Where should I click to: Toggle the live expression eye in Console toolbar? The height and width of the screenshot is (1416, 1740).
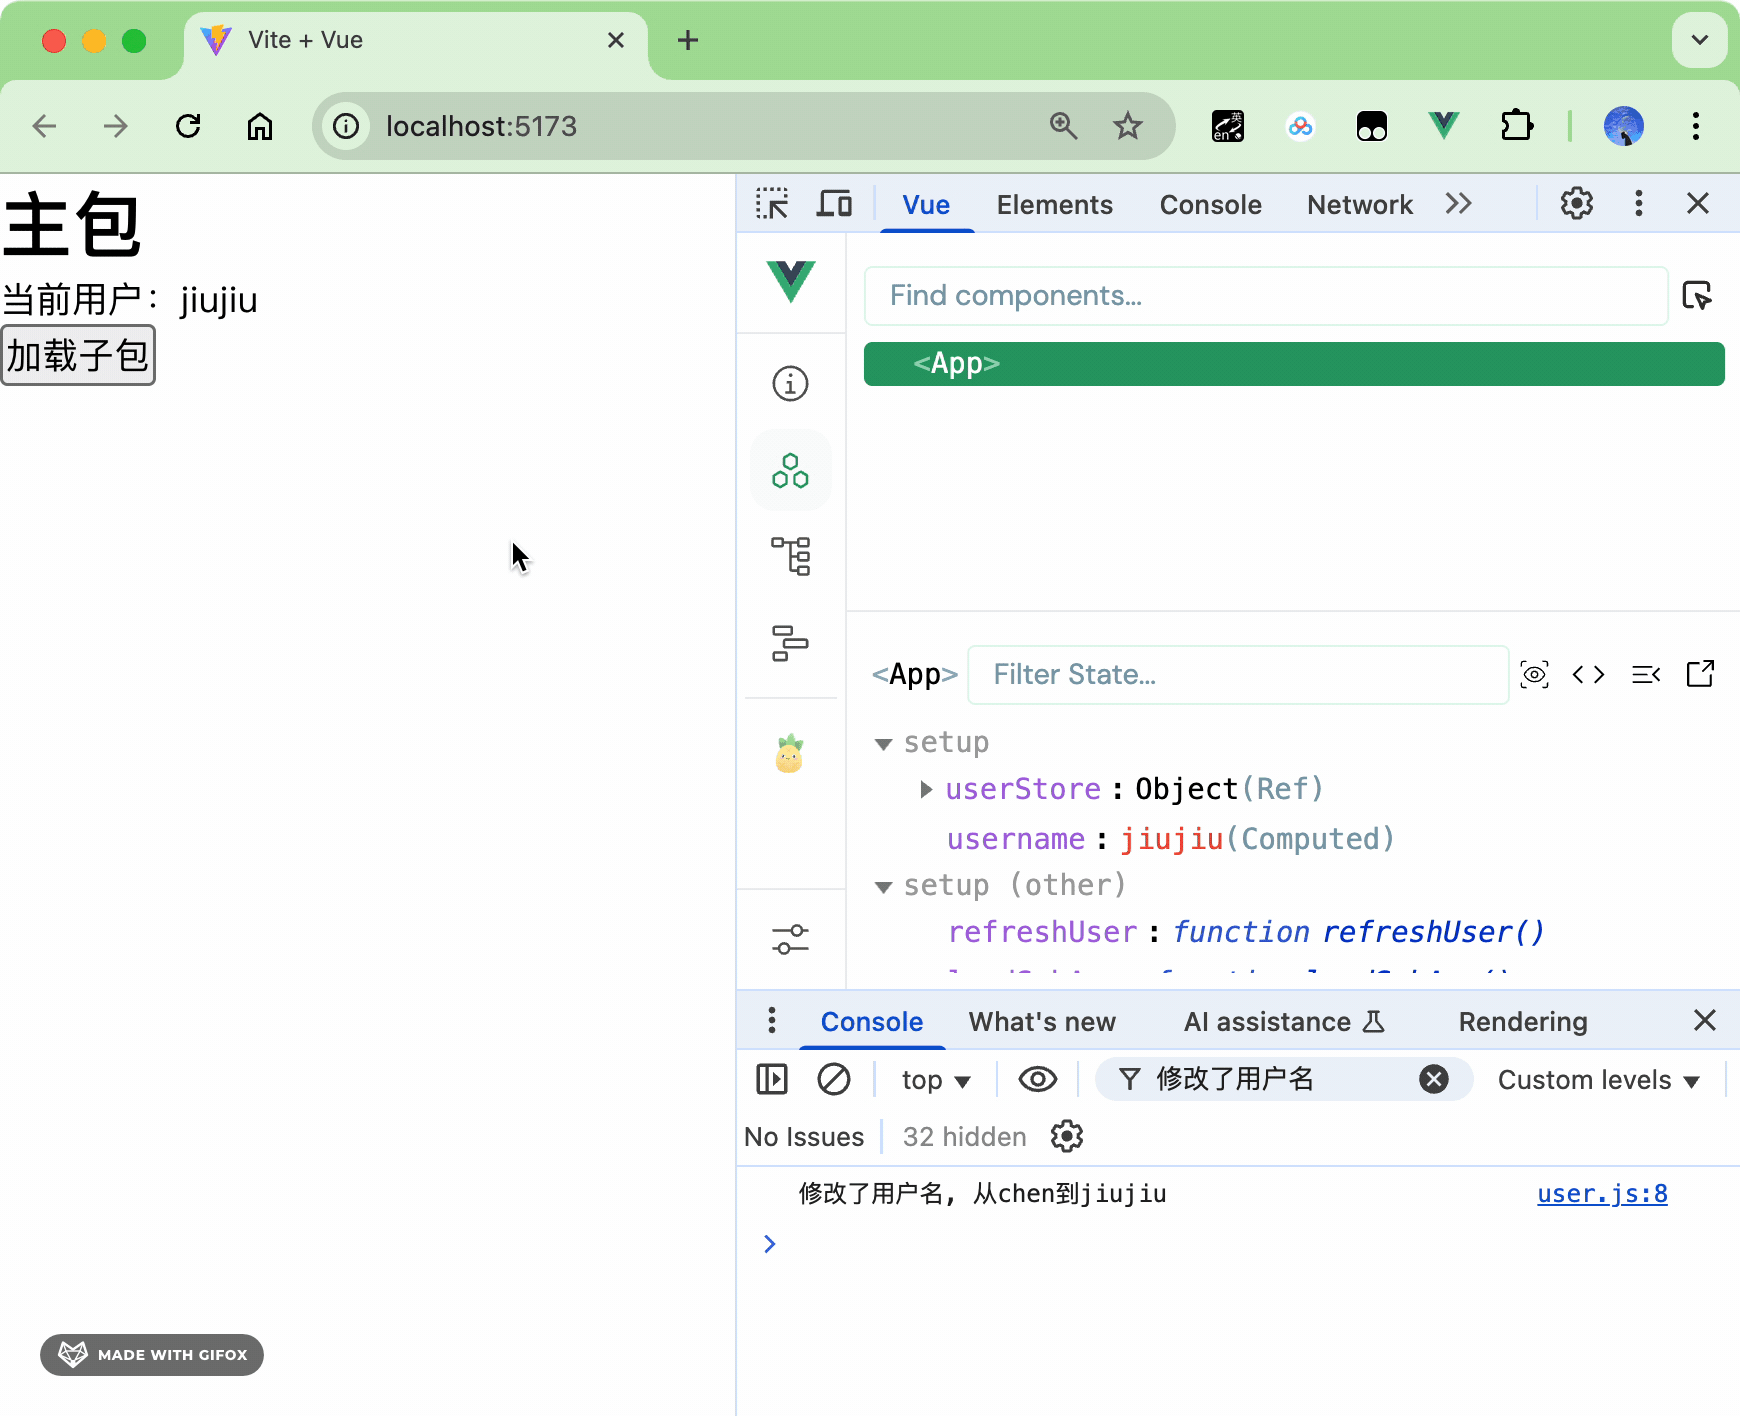pyautogui.click(x=1038, y=1079)
